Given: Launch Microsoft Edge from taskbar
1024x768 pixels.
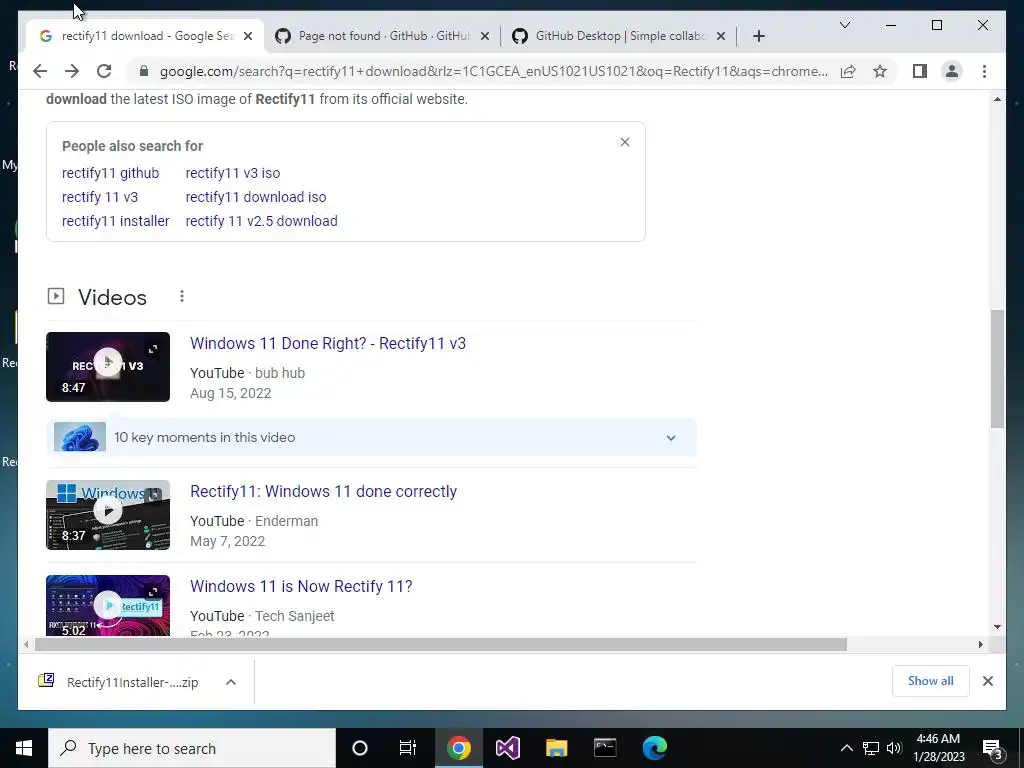Looking at the screenshot, I should [x=654, y=748].
